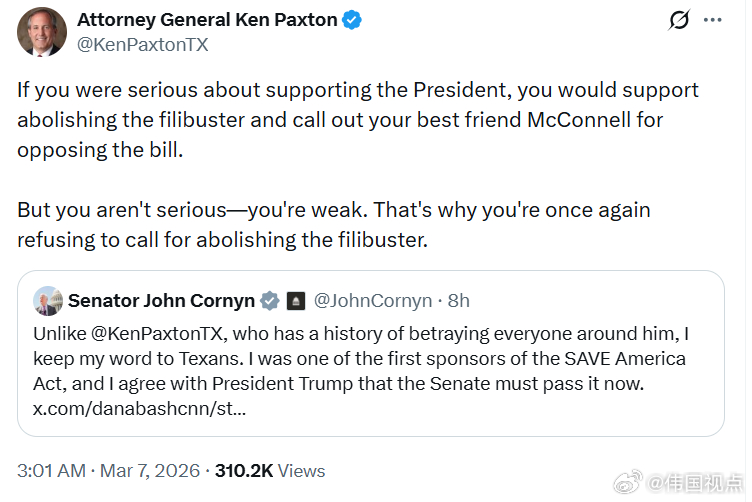Click the 8h timestamp on quoted post
Viewport: 752px width, 502px height.
(x=458, y=300)
